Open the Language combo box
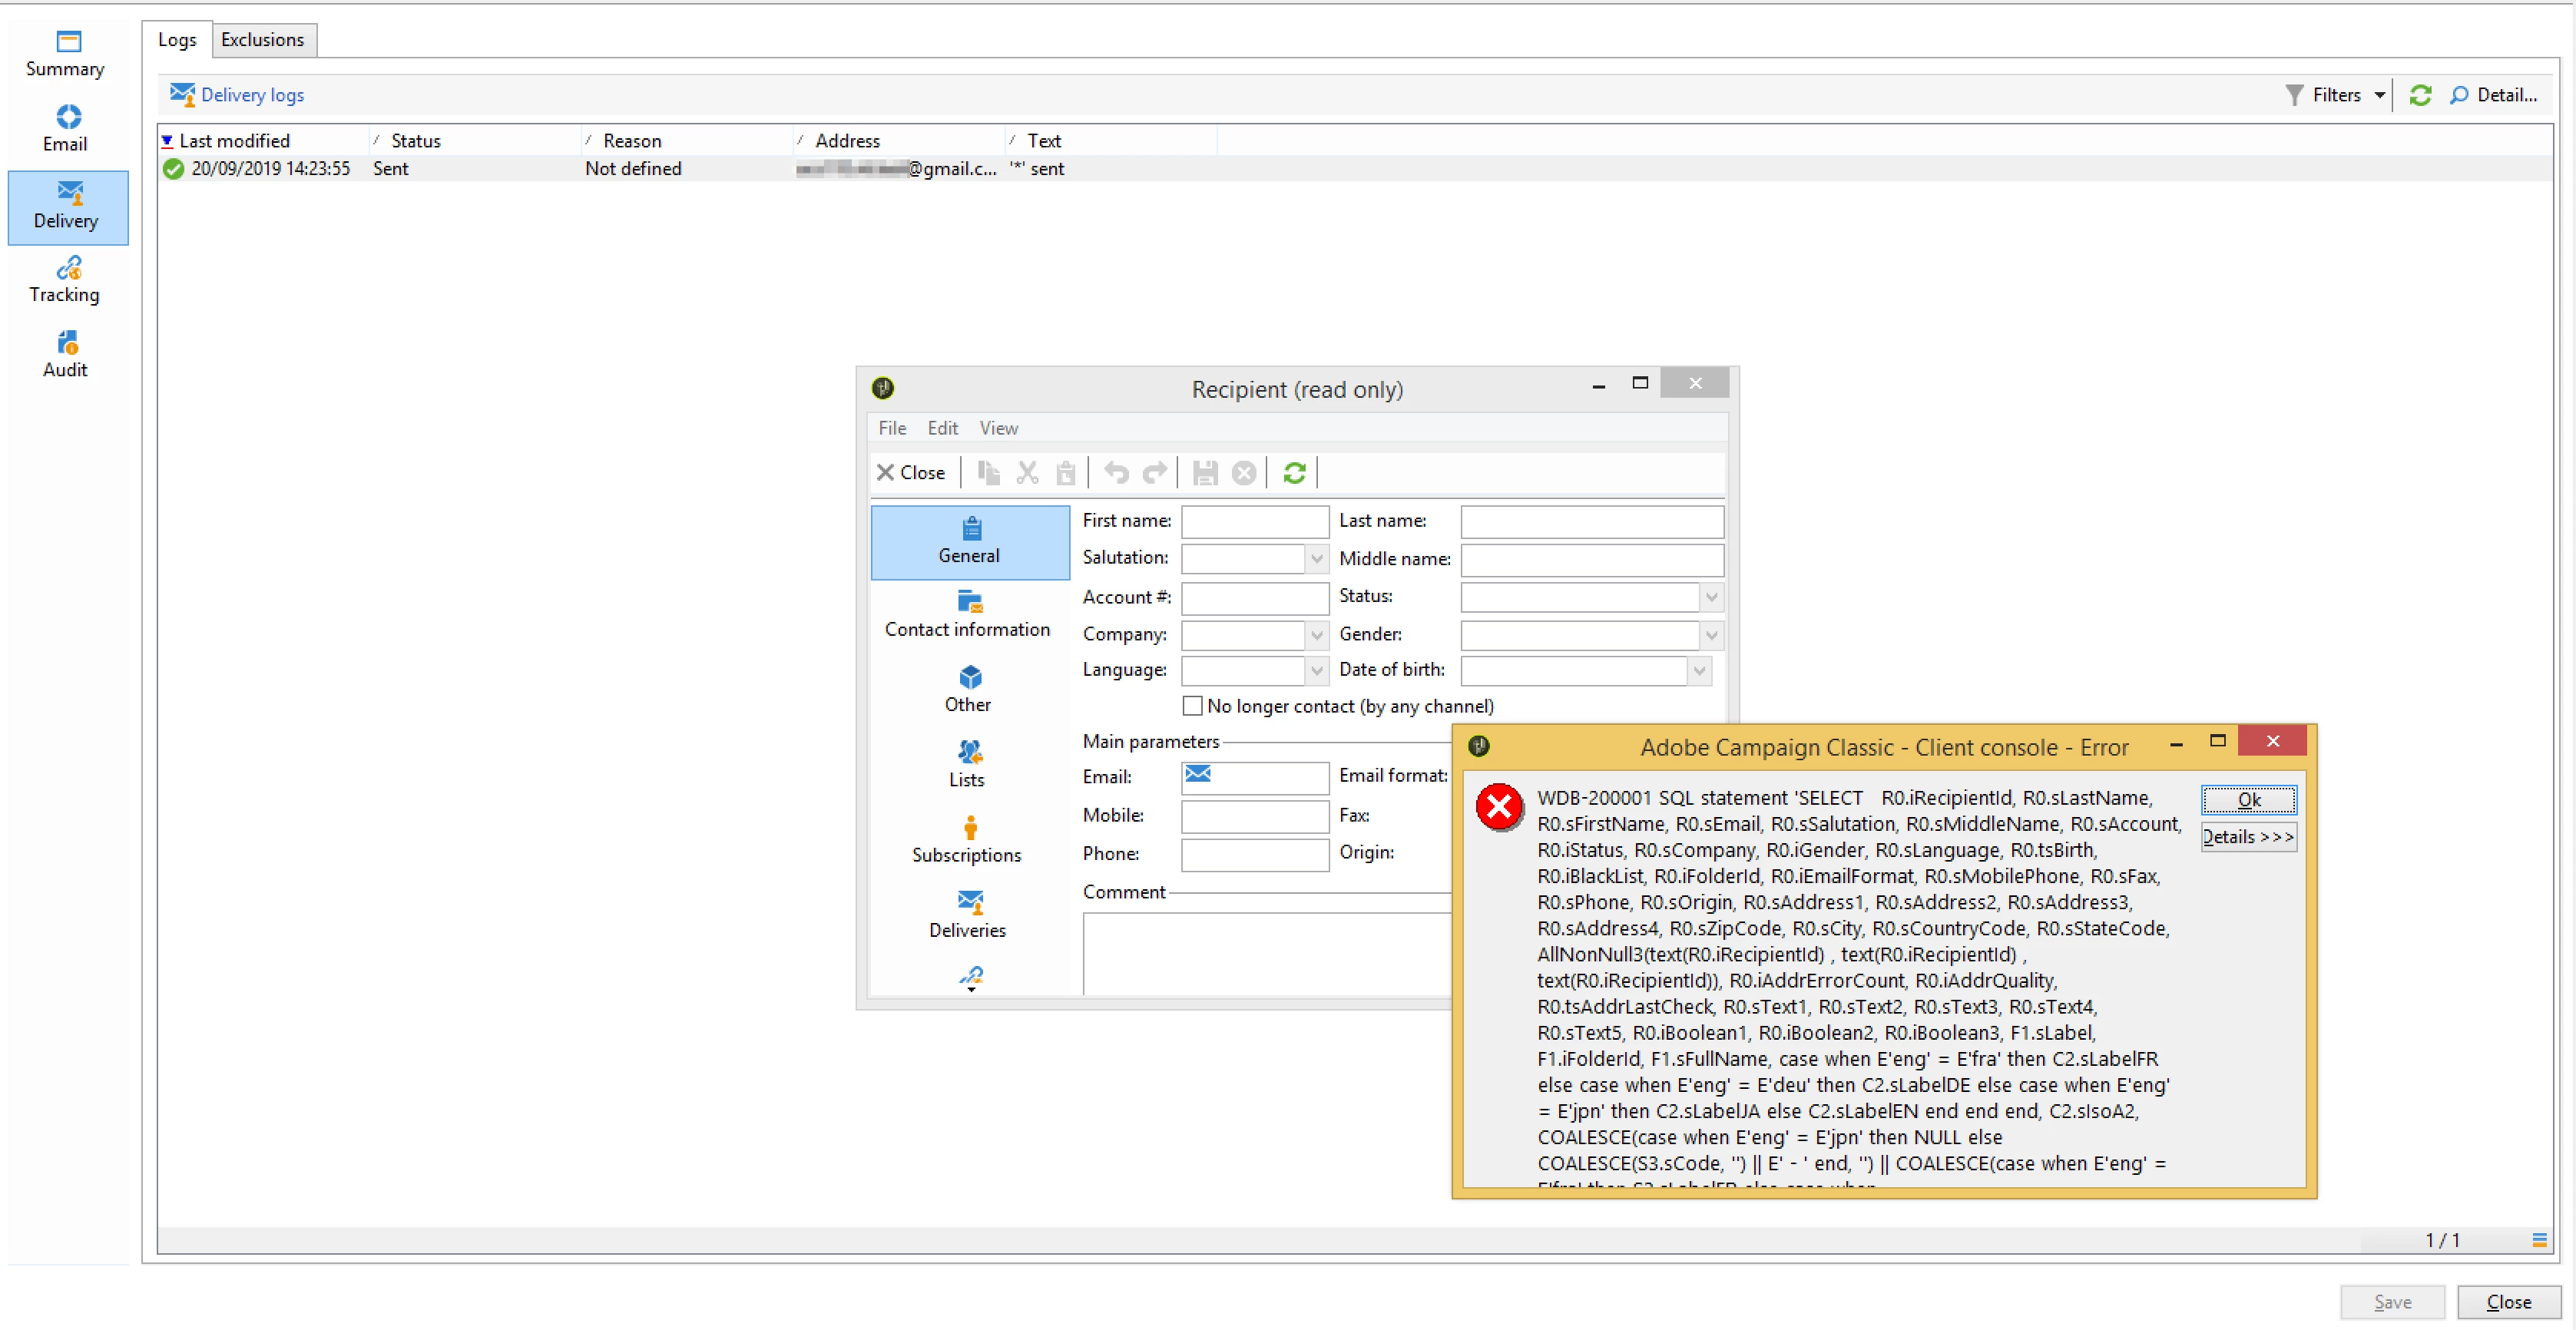 1316,670
